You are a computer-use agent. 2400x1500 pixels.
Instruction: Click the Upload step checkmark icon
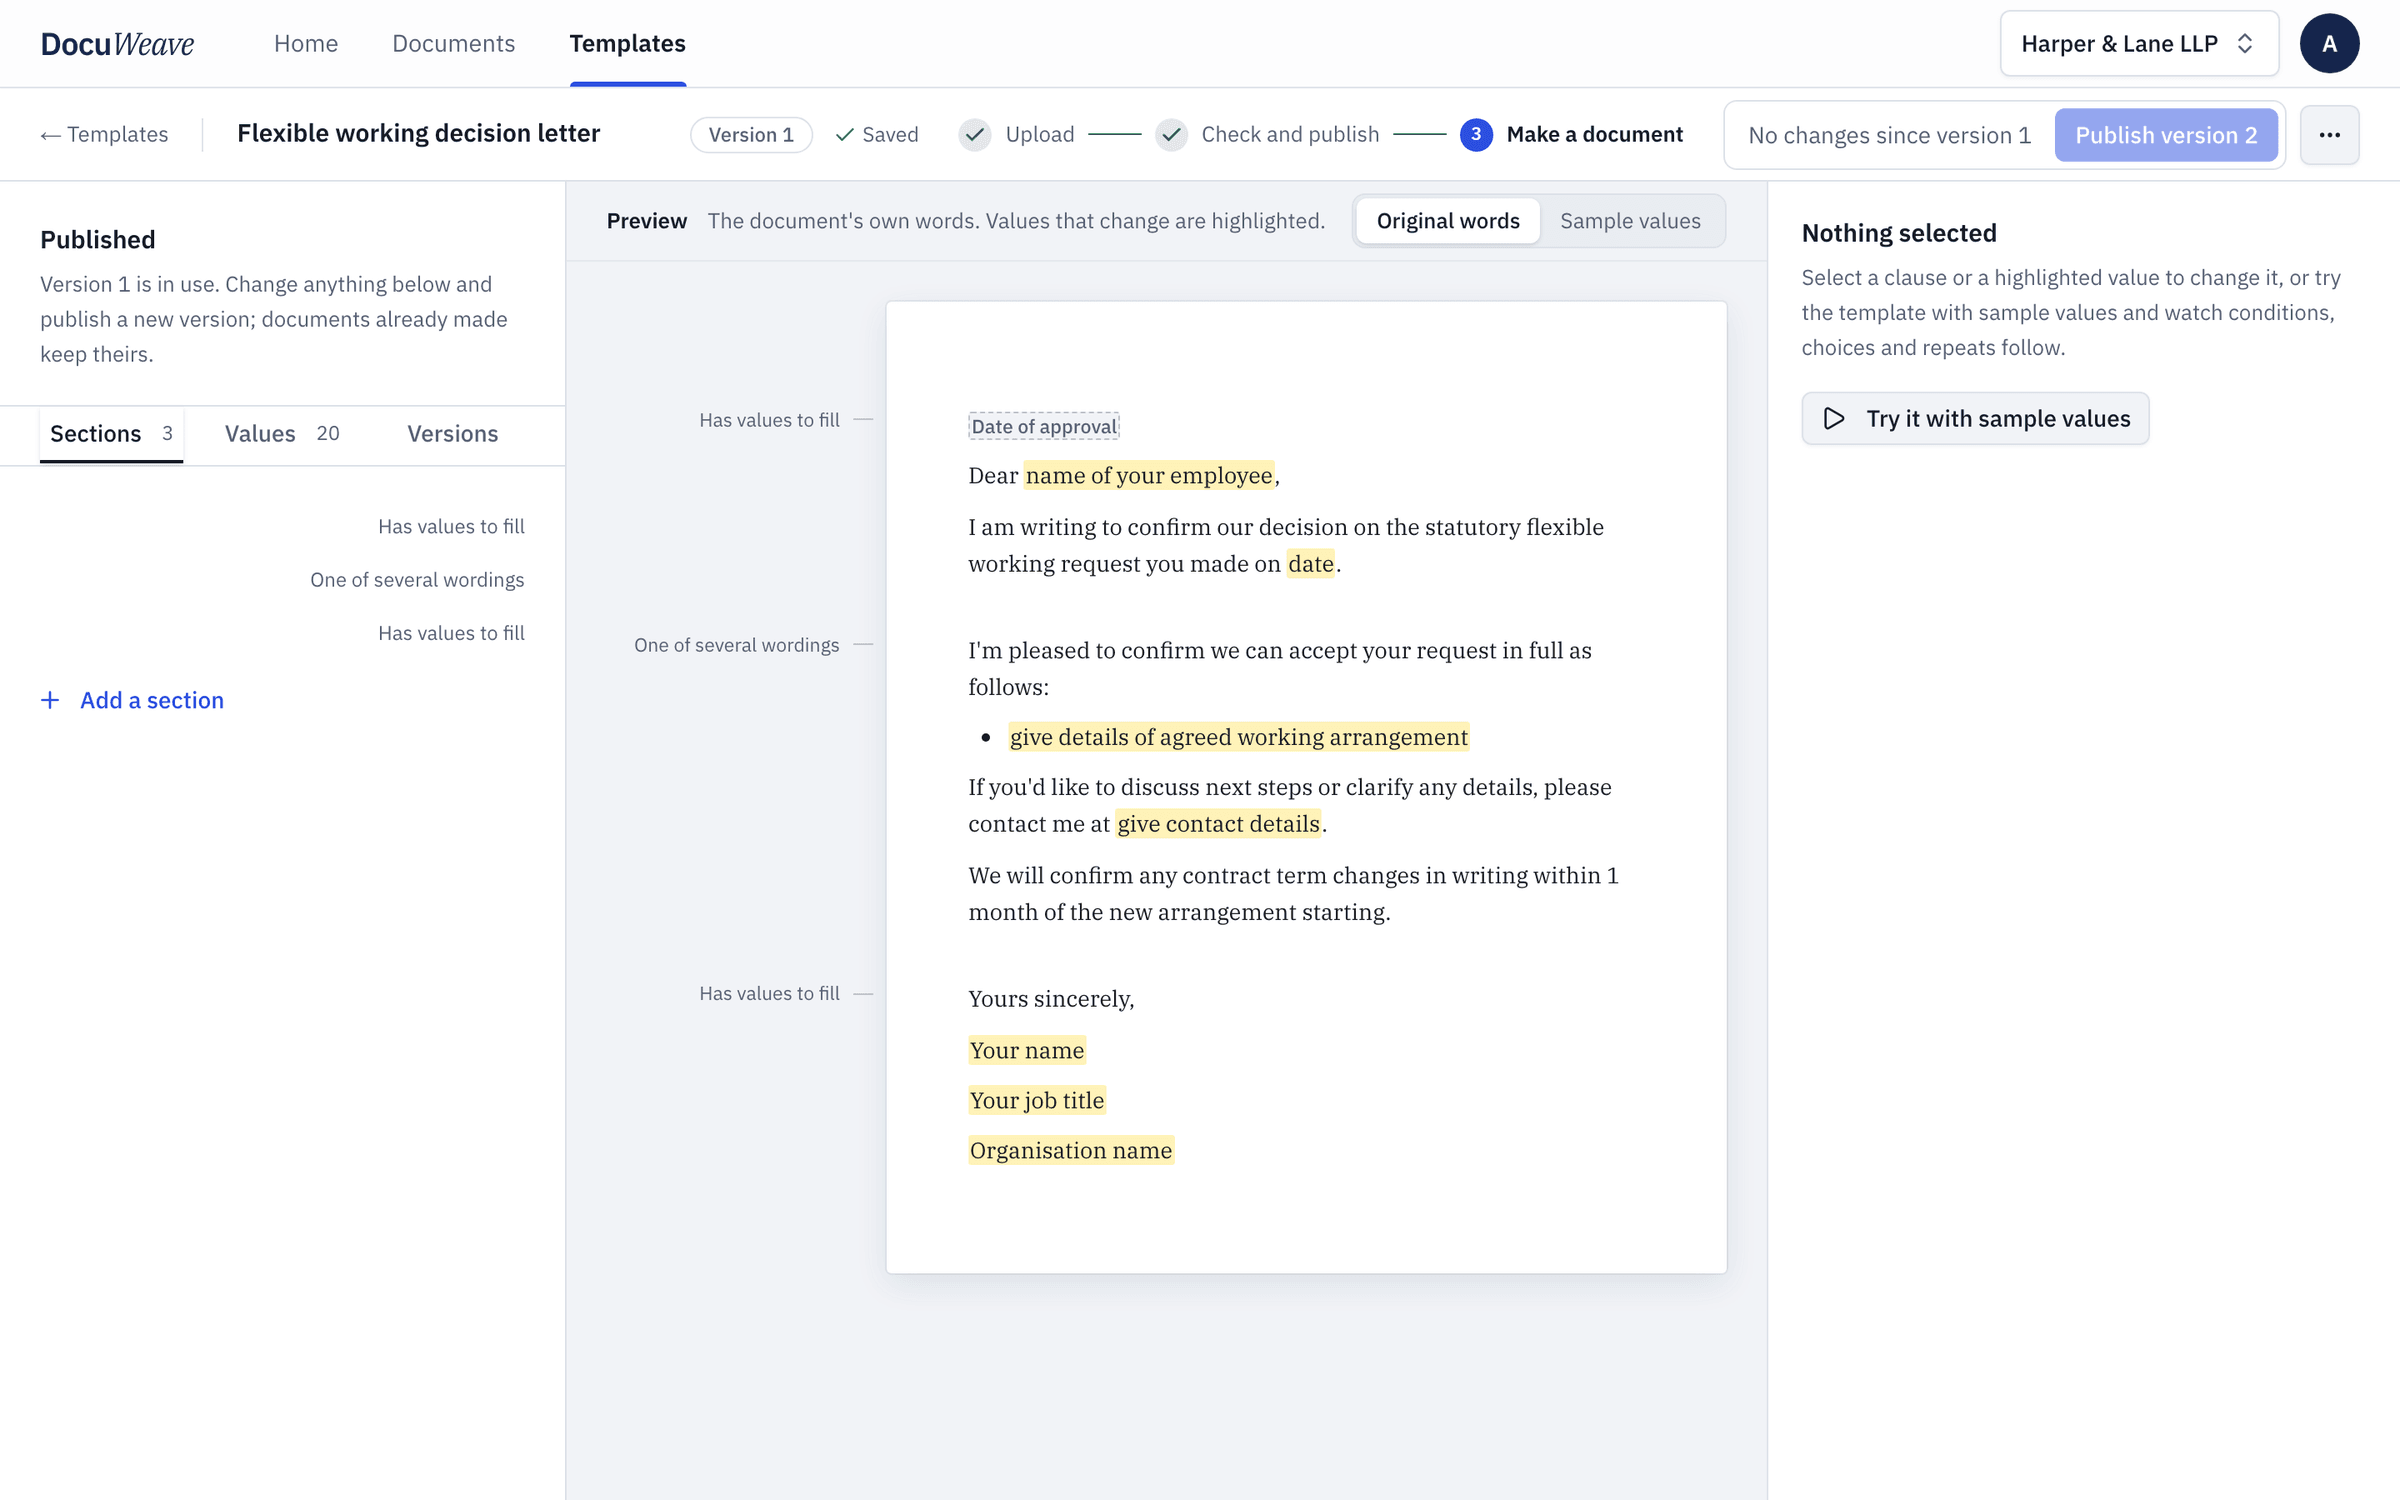(975, 135)
